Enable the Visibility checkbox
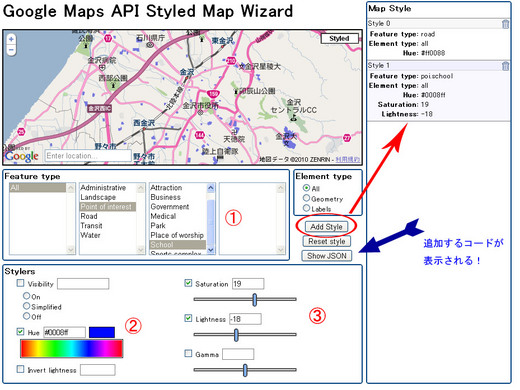520x390 pixels. click(20, 283)
